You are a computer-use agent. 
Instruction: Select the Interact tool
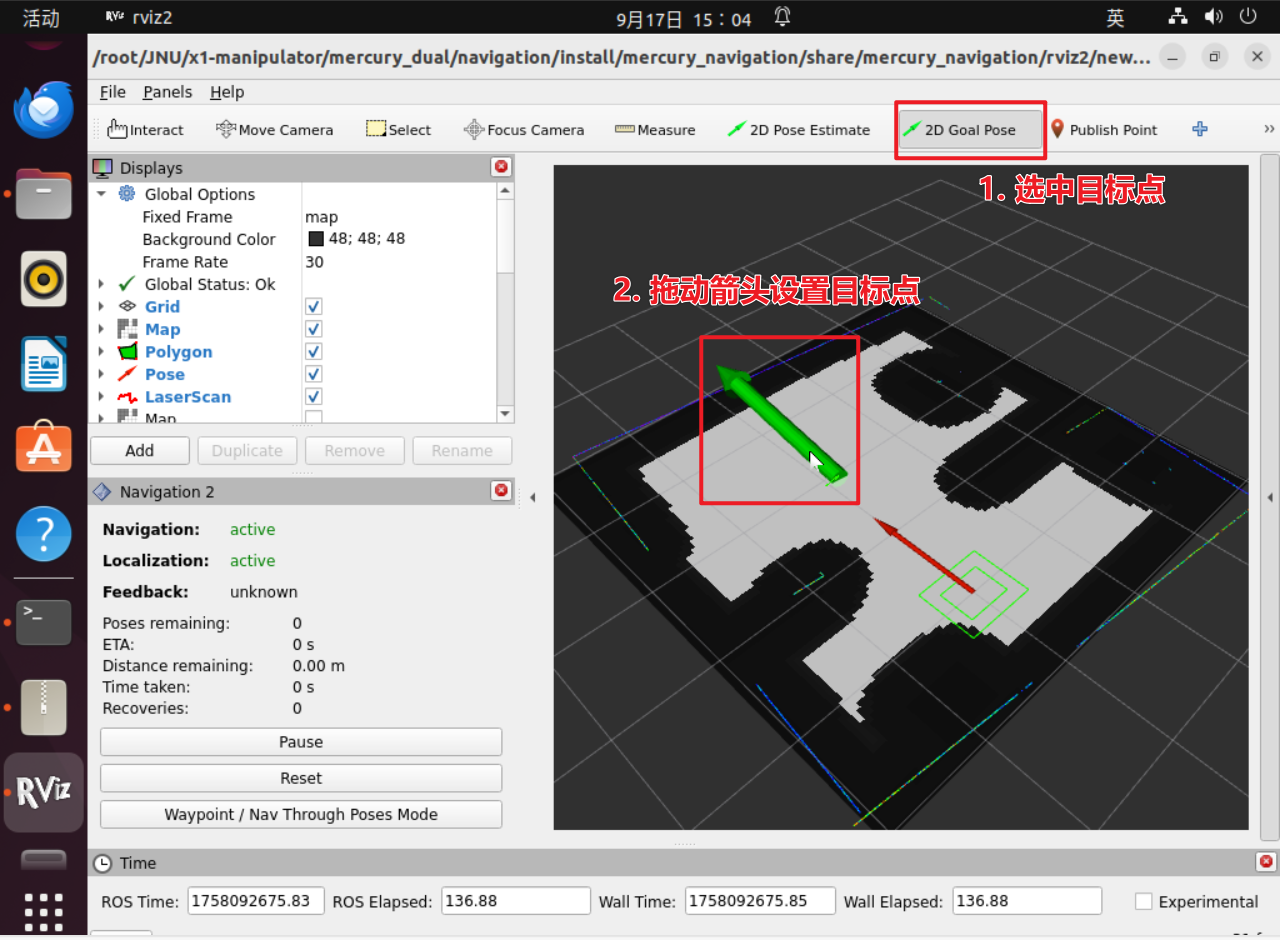(146, 129)
